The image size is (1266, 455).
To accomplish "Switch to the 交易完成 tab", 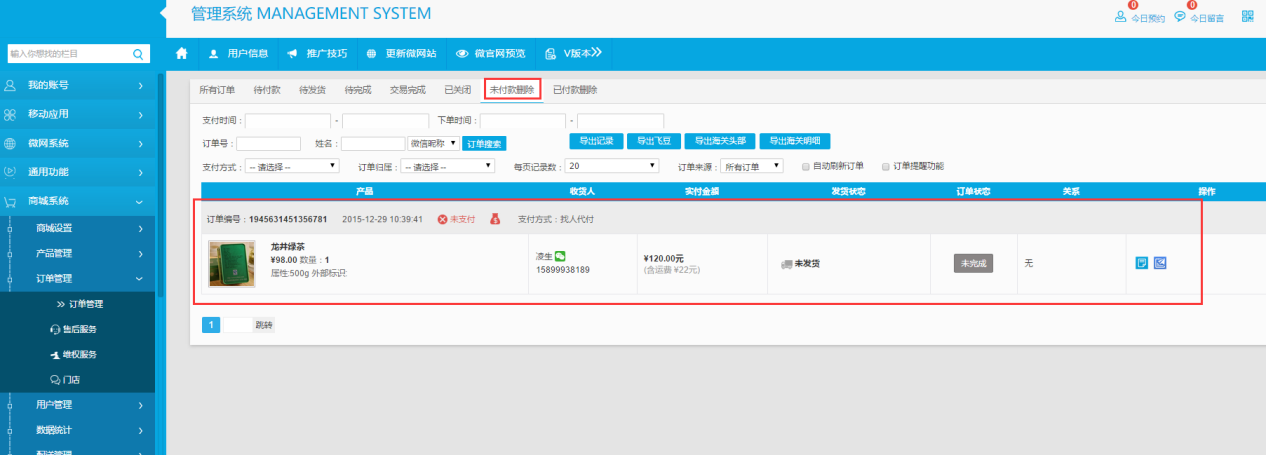I will tap(408, 90).
